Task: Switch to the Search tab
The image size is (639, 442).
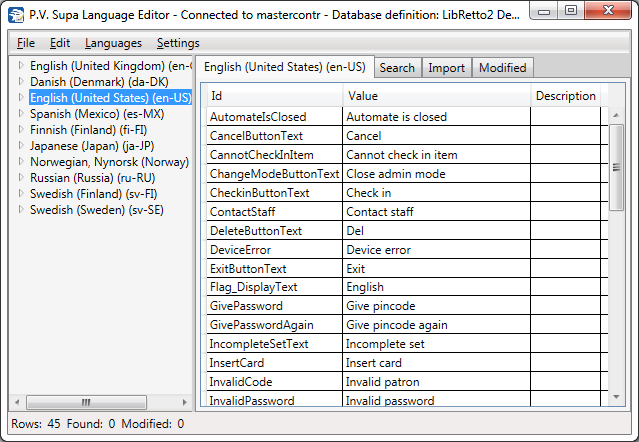Action: [397, 68]
